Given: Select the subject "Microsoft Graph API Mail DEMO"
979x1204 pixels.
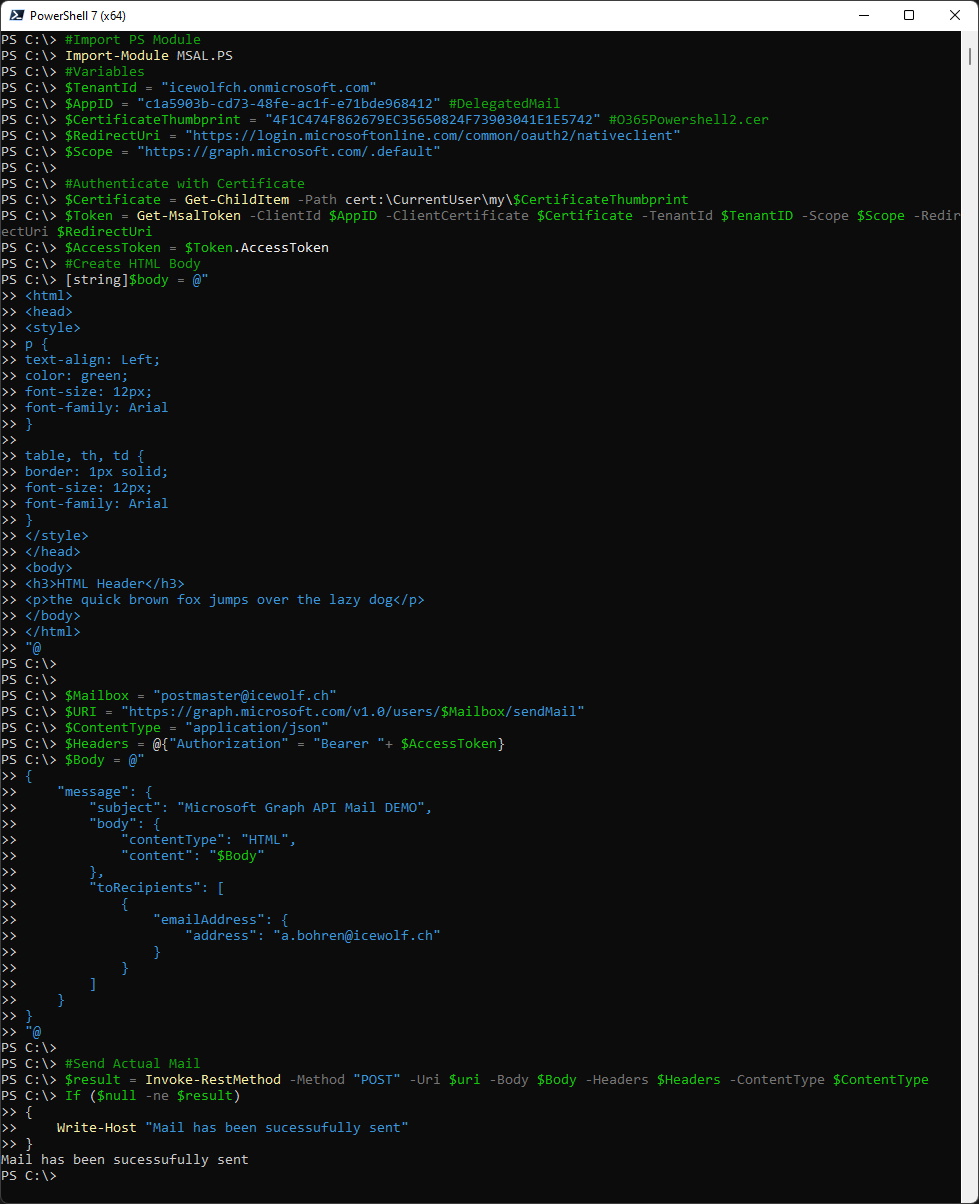Looking at the screenshot, I should [301, 808].
